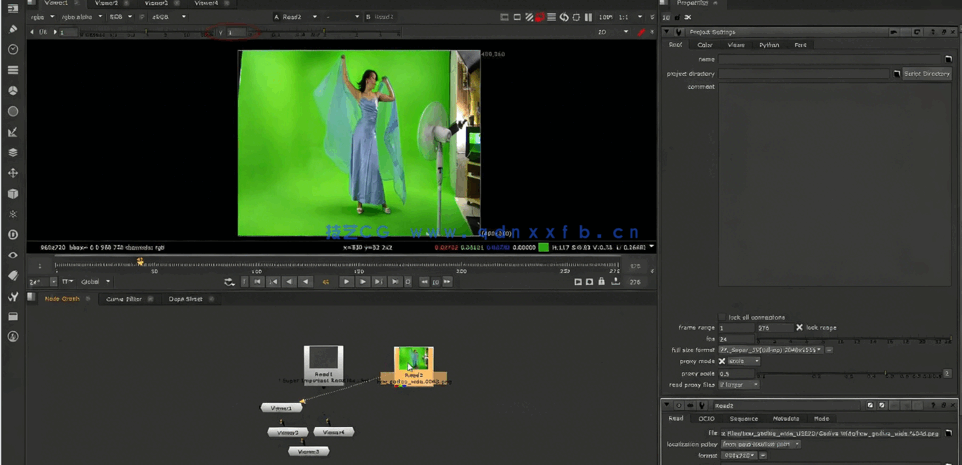Open the 3D cube node menu

click(x=13, y=194)
